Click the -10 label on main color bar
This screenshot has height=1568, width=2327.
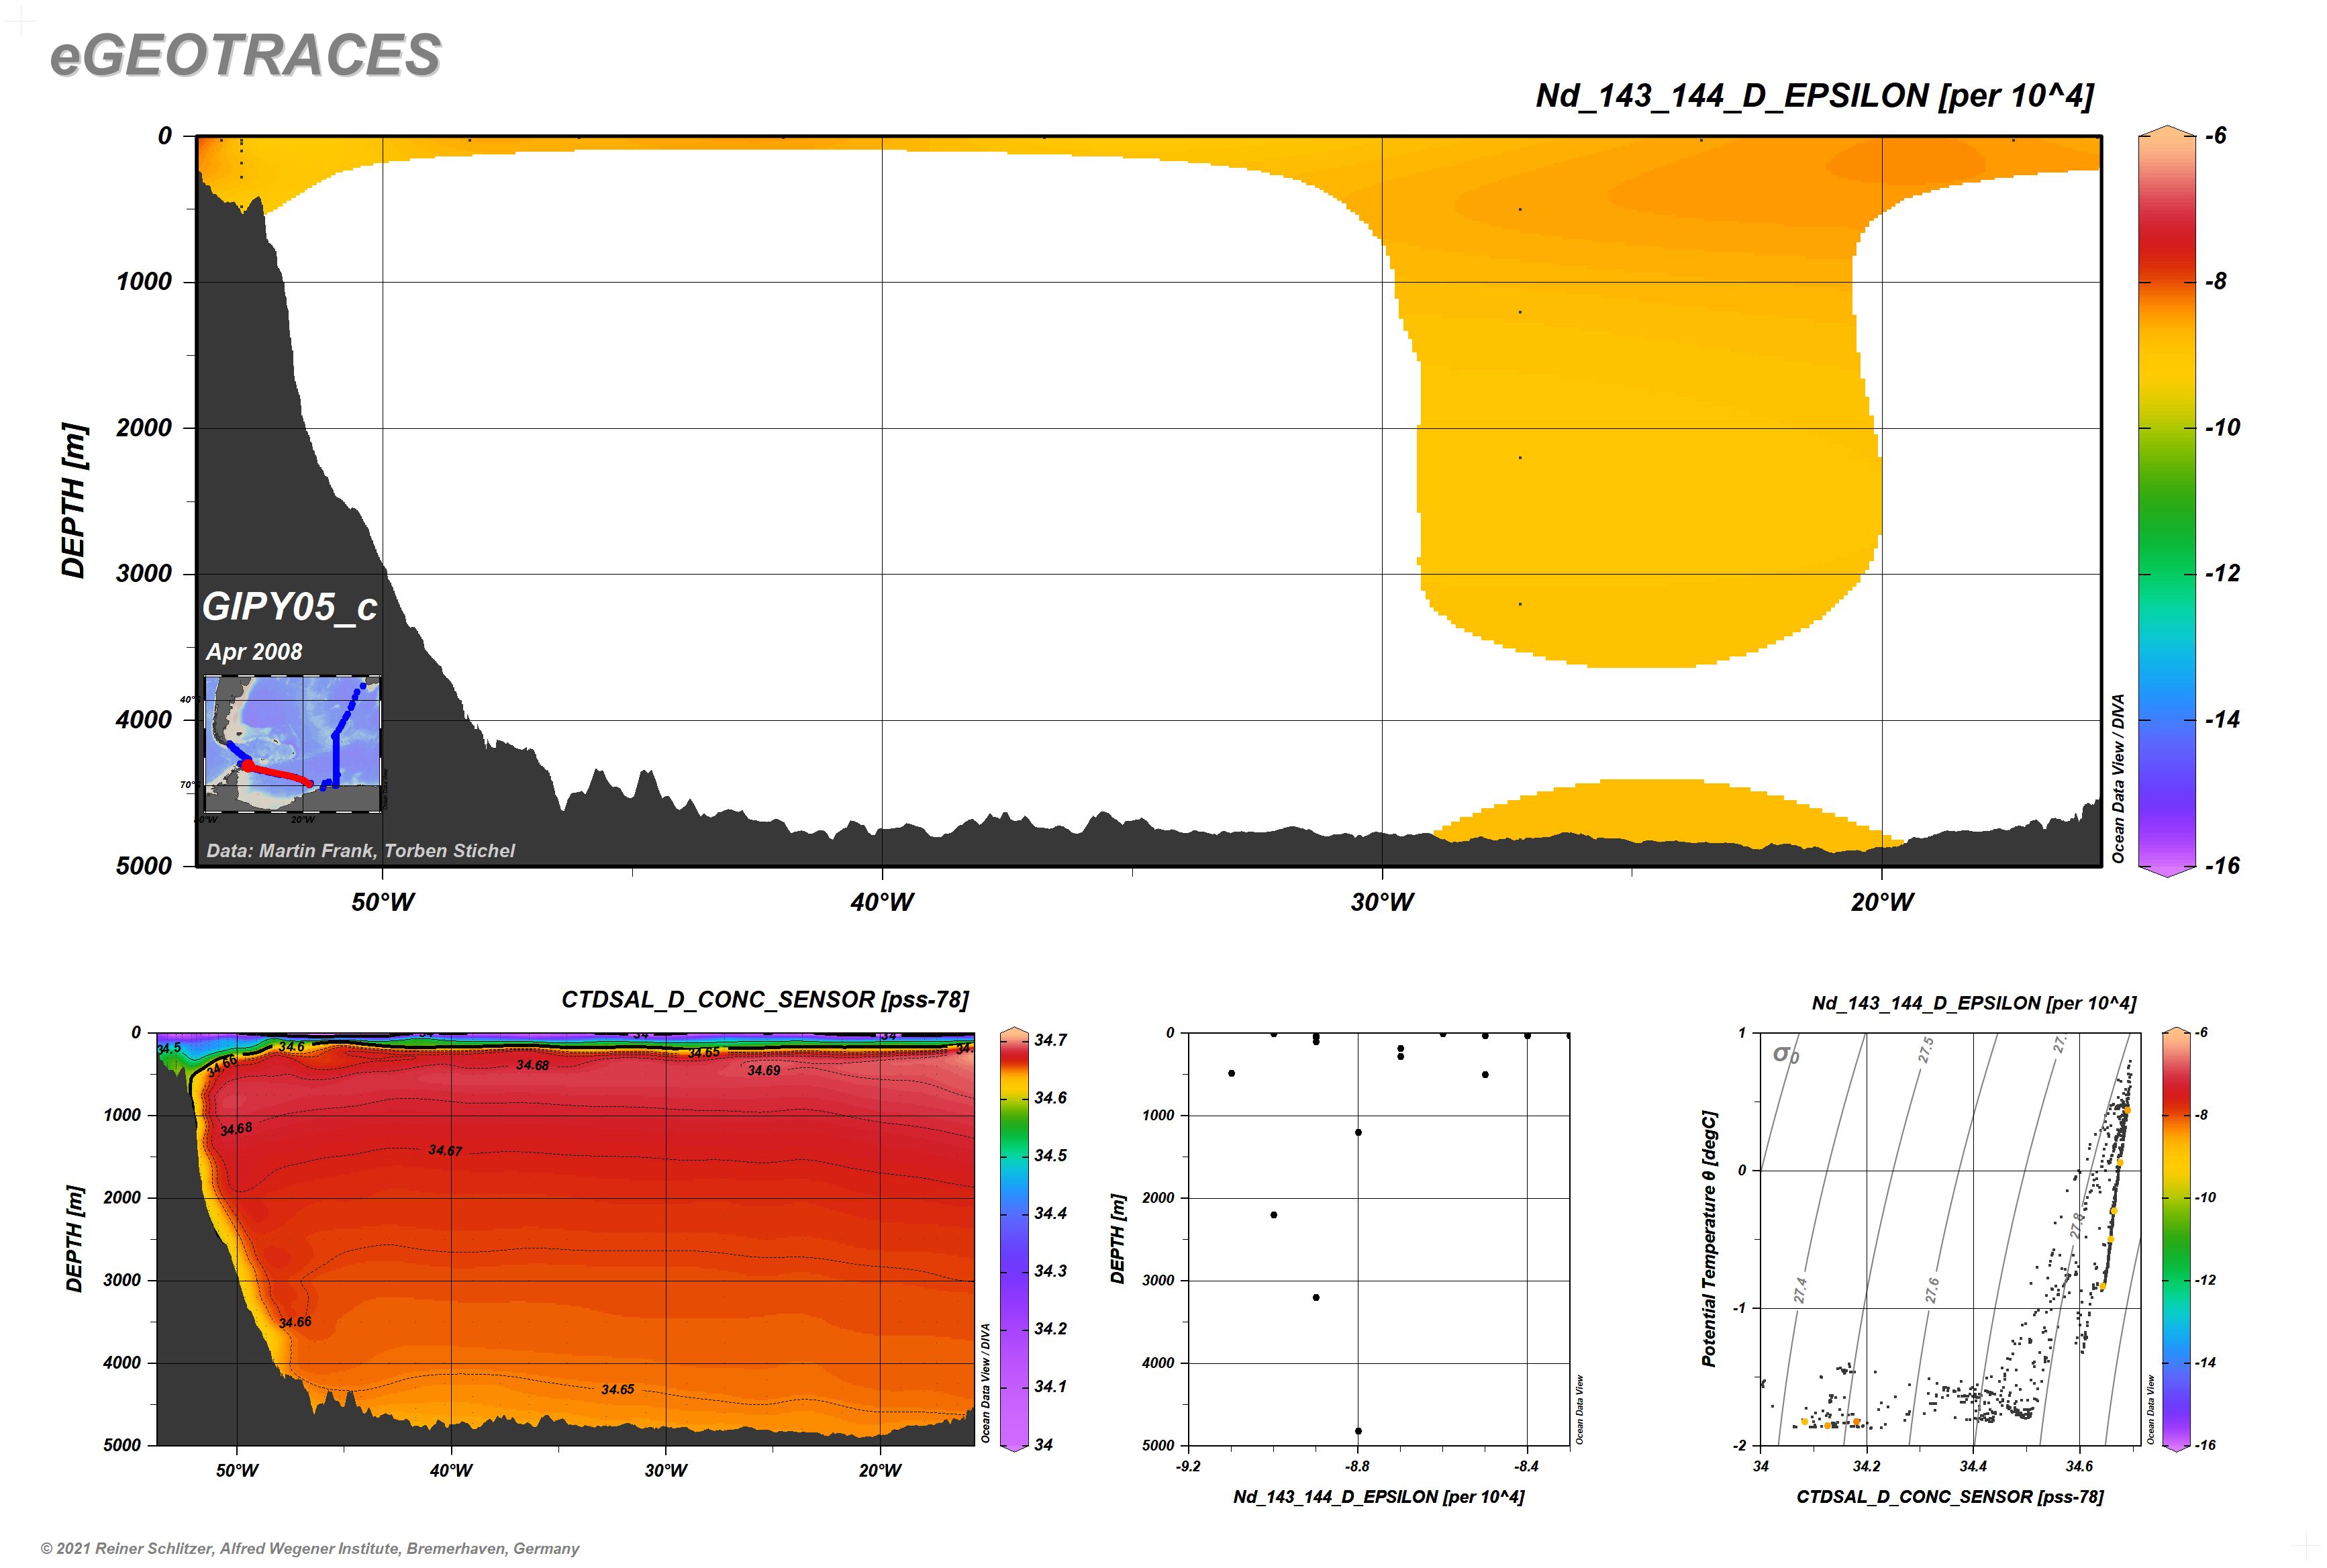click(x=2223, y=428)
